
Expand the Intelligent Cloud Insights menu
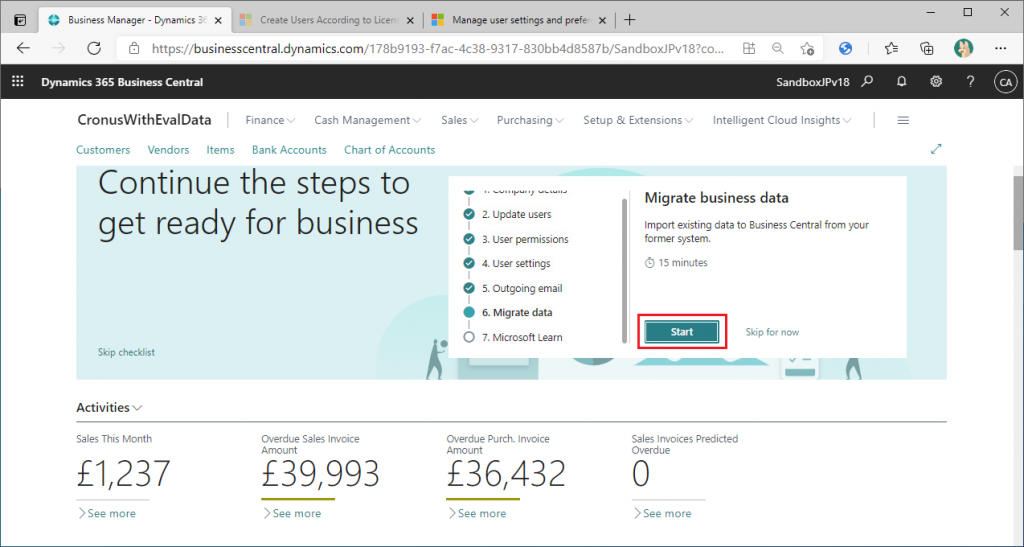[x=782, y=120]
